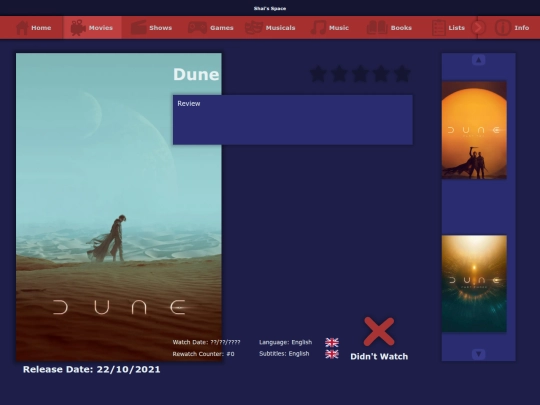Click the Shai's Space window title

coord(270,8)
